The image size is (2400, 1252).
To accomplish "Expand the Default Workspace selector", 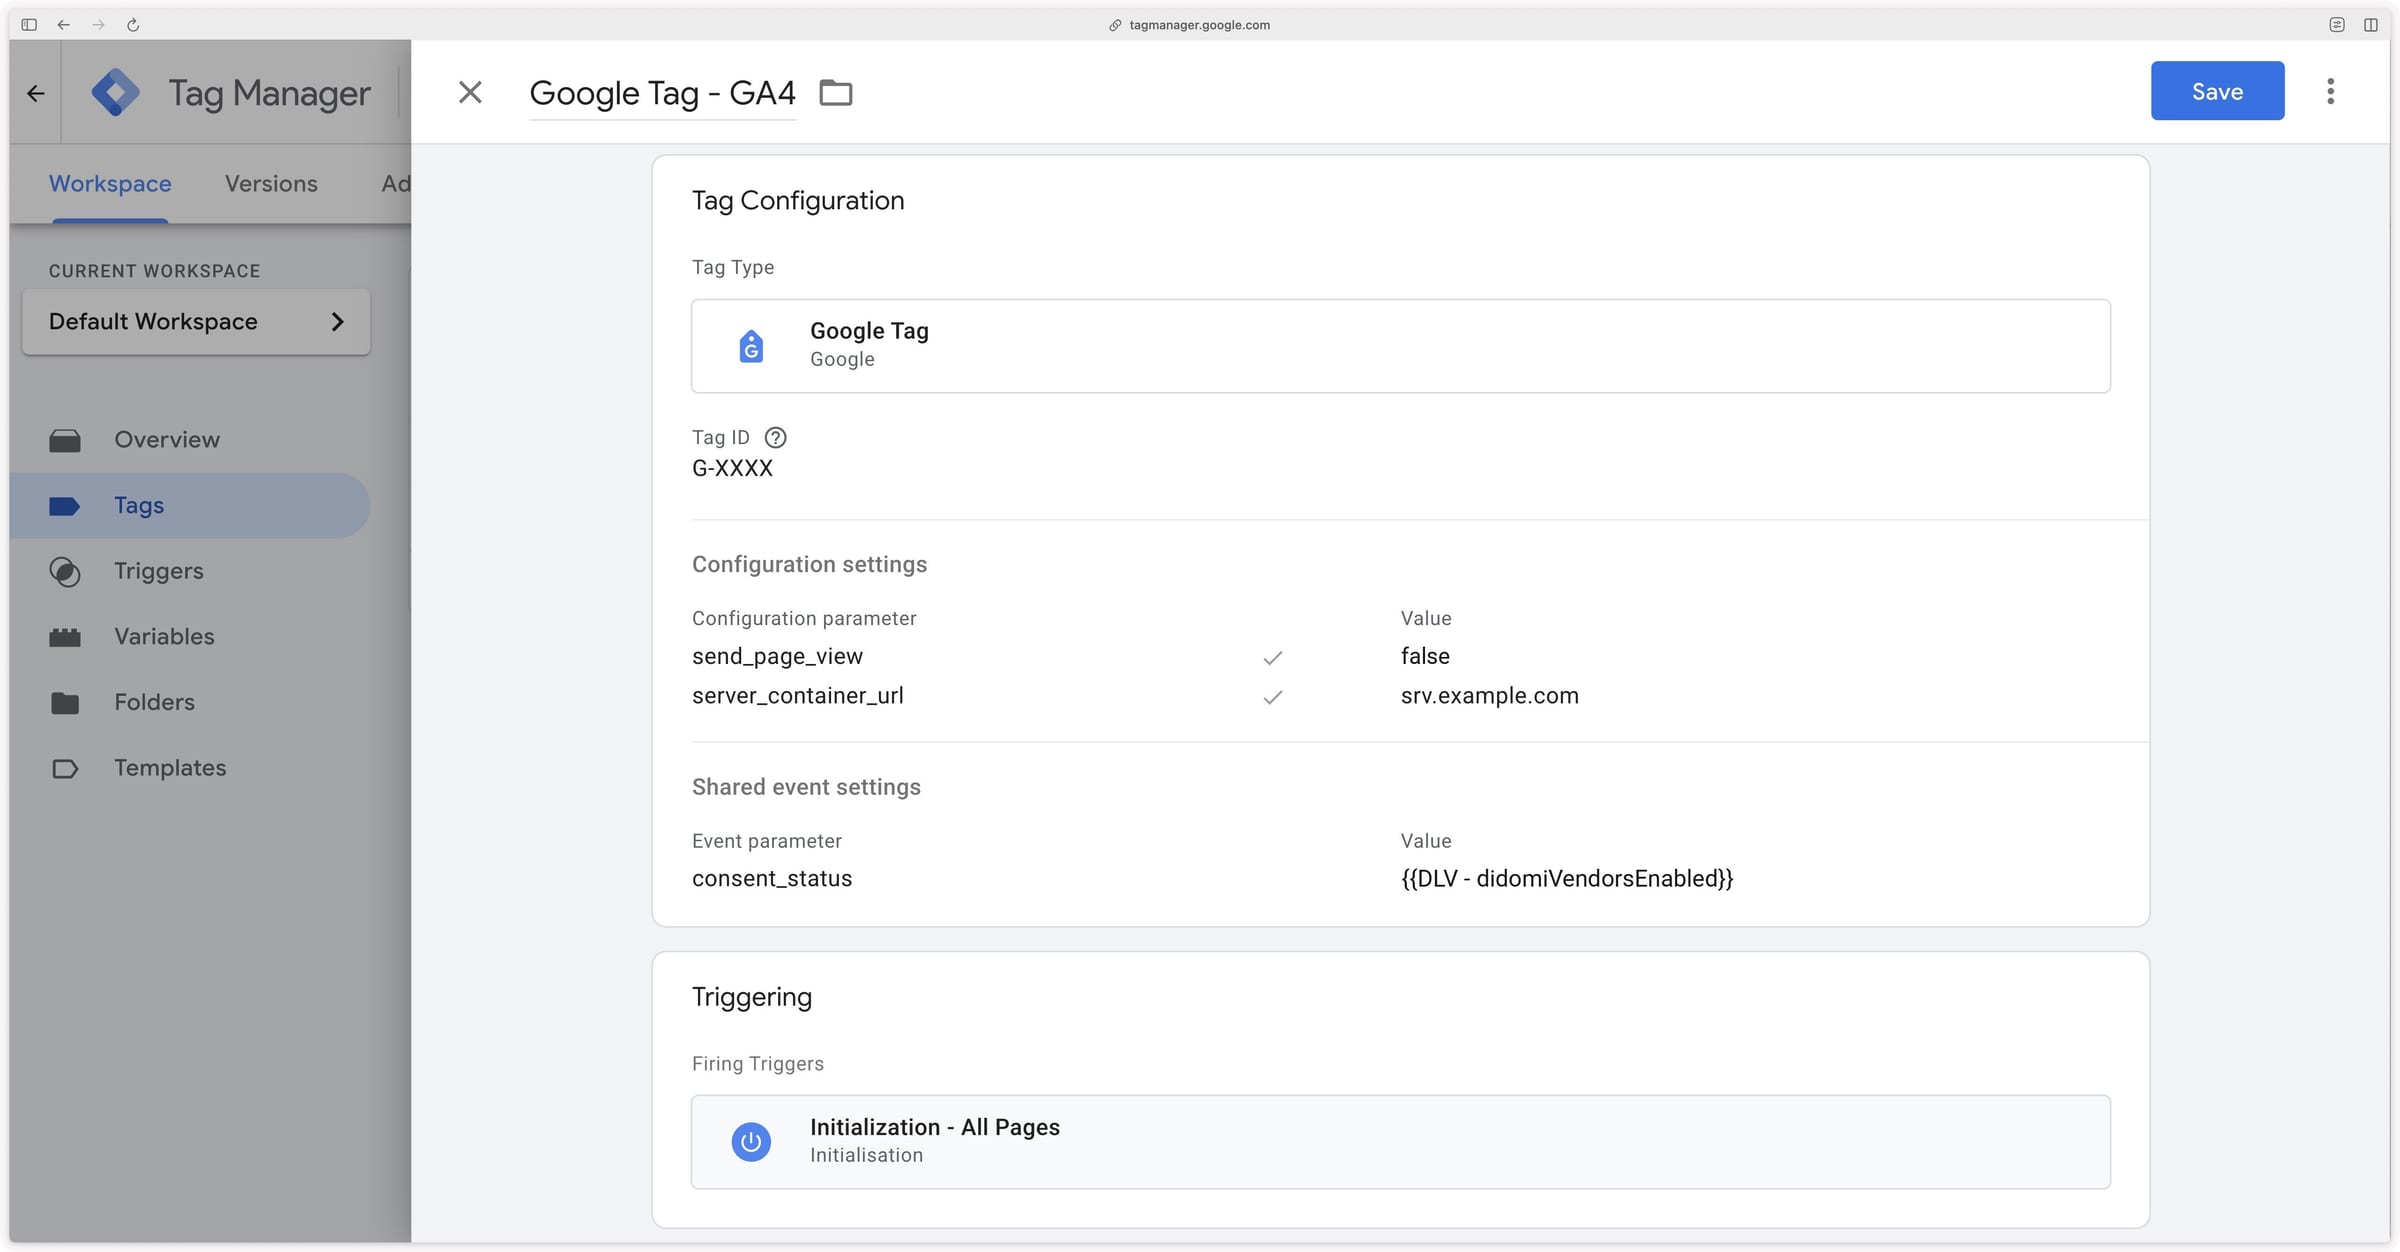I will coord(196,321).
